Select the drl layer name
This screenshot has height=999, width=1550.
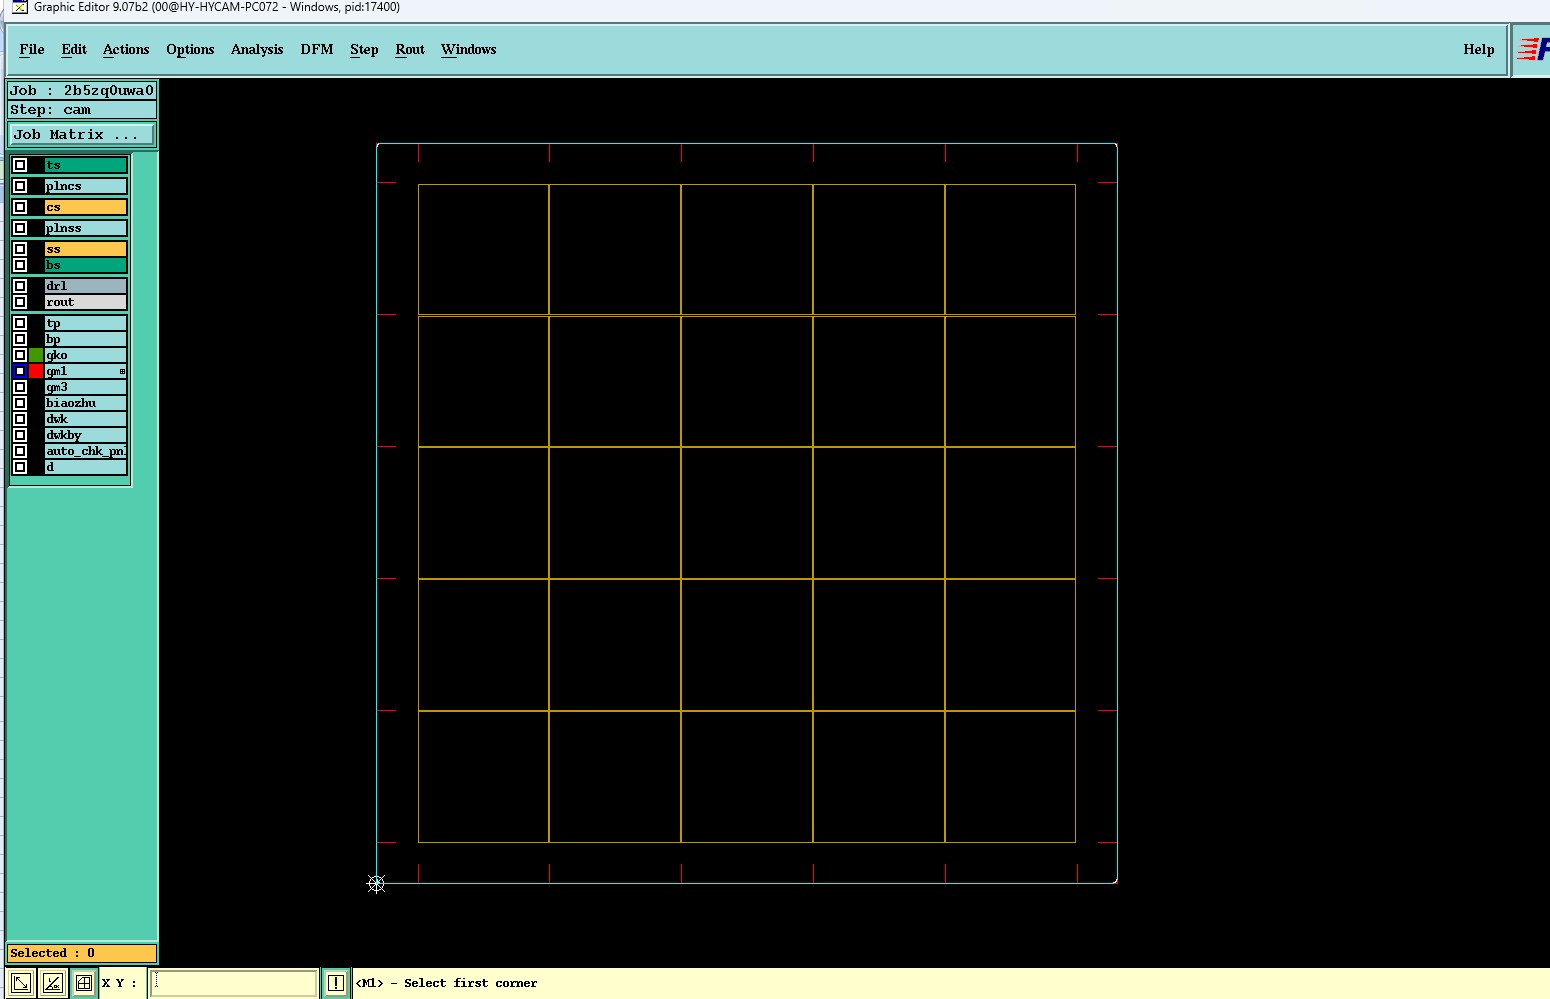[x=86, y=286]
